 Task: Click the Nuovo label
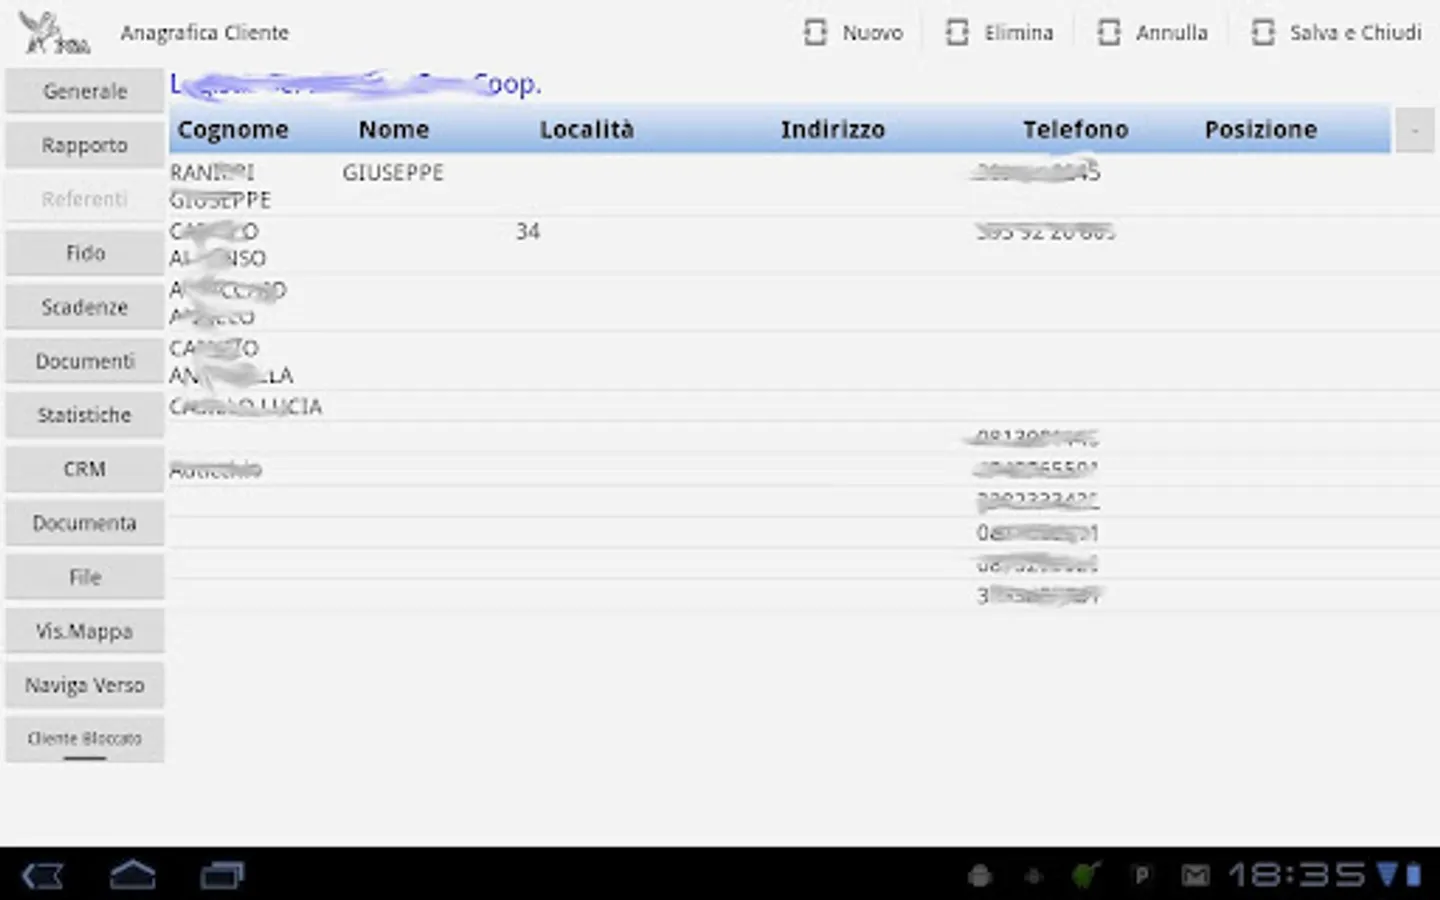[x=872, y=33]
